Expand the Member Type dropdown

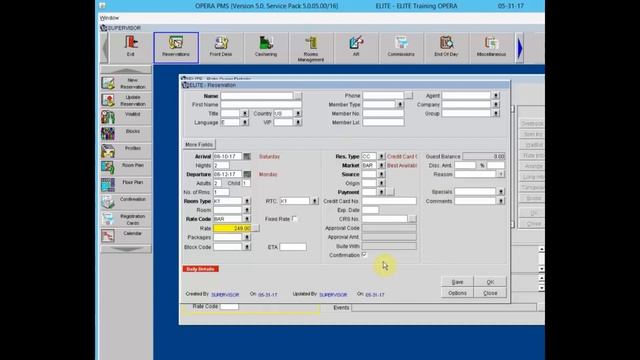click(x=400, y=104)
